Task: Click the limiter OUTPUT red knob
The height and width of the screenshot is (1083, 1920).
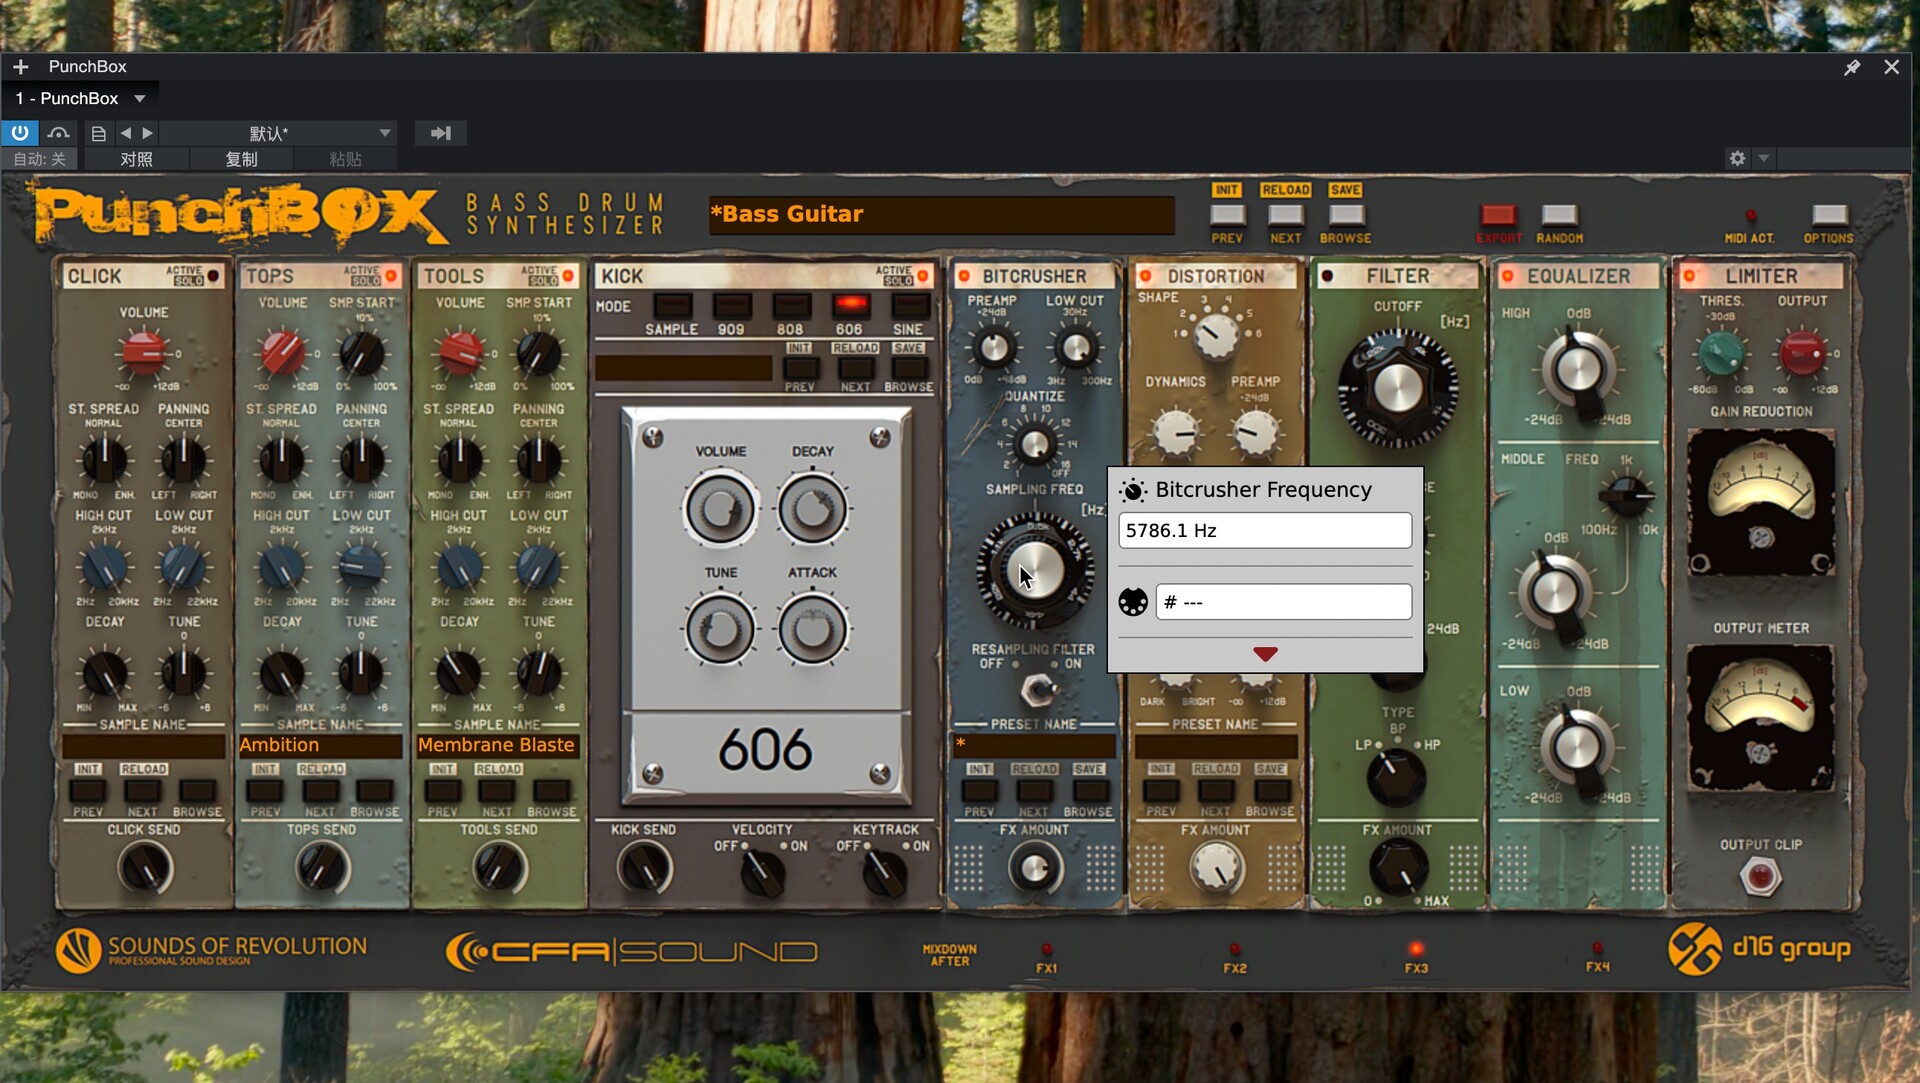Action: pos(1802,352)
